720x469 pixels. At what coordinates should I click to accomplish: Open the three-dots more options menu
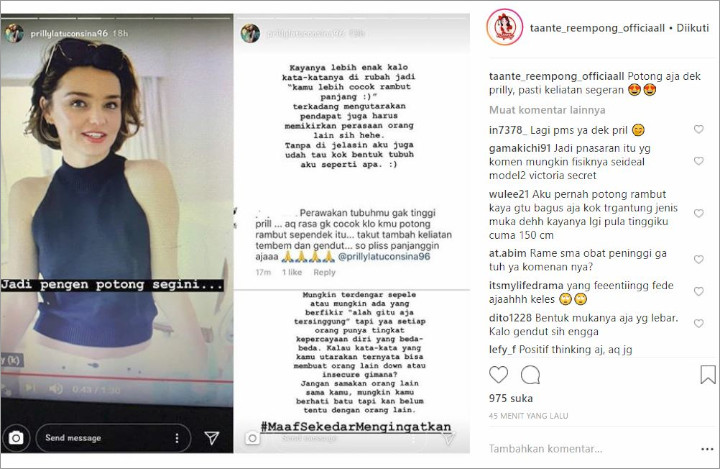[x=707, y=449]
